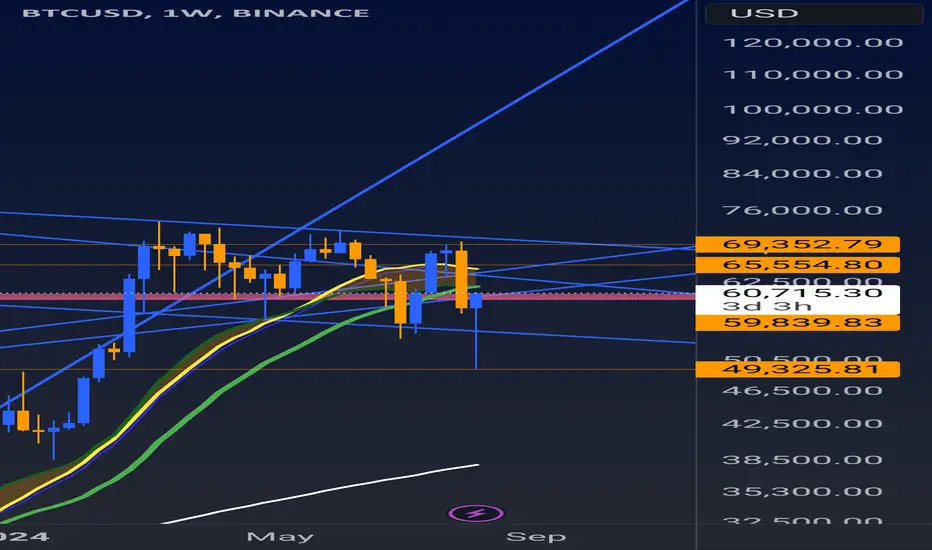The image size is (932, 550).
Task: Select the 65,554.80 price label
Action: pyautogui.click(x=798, y=265)
